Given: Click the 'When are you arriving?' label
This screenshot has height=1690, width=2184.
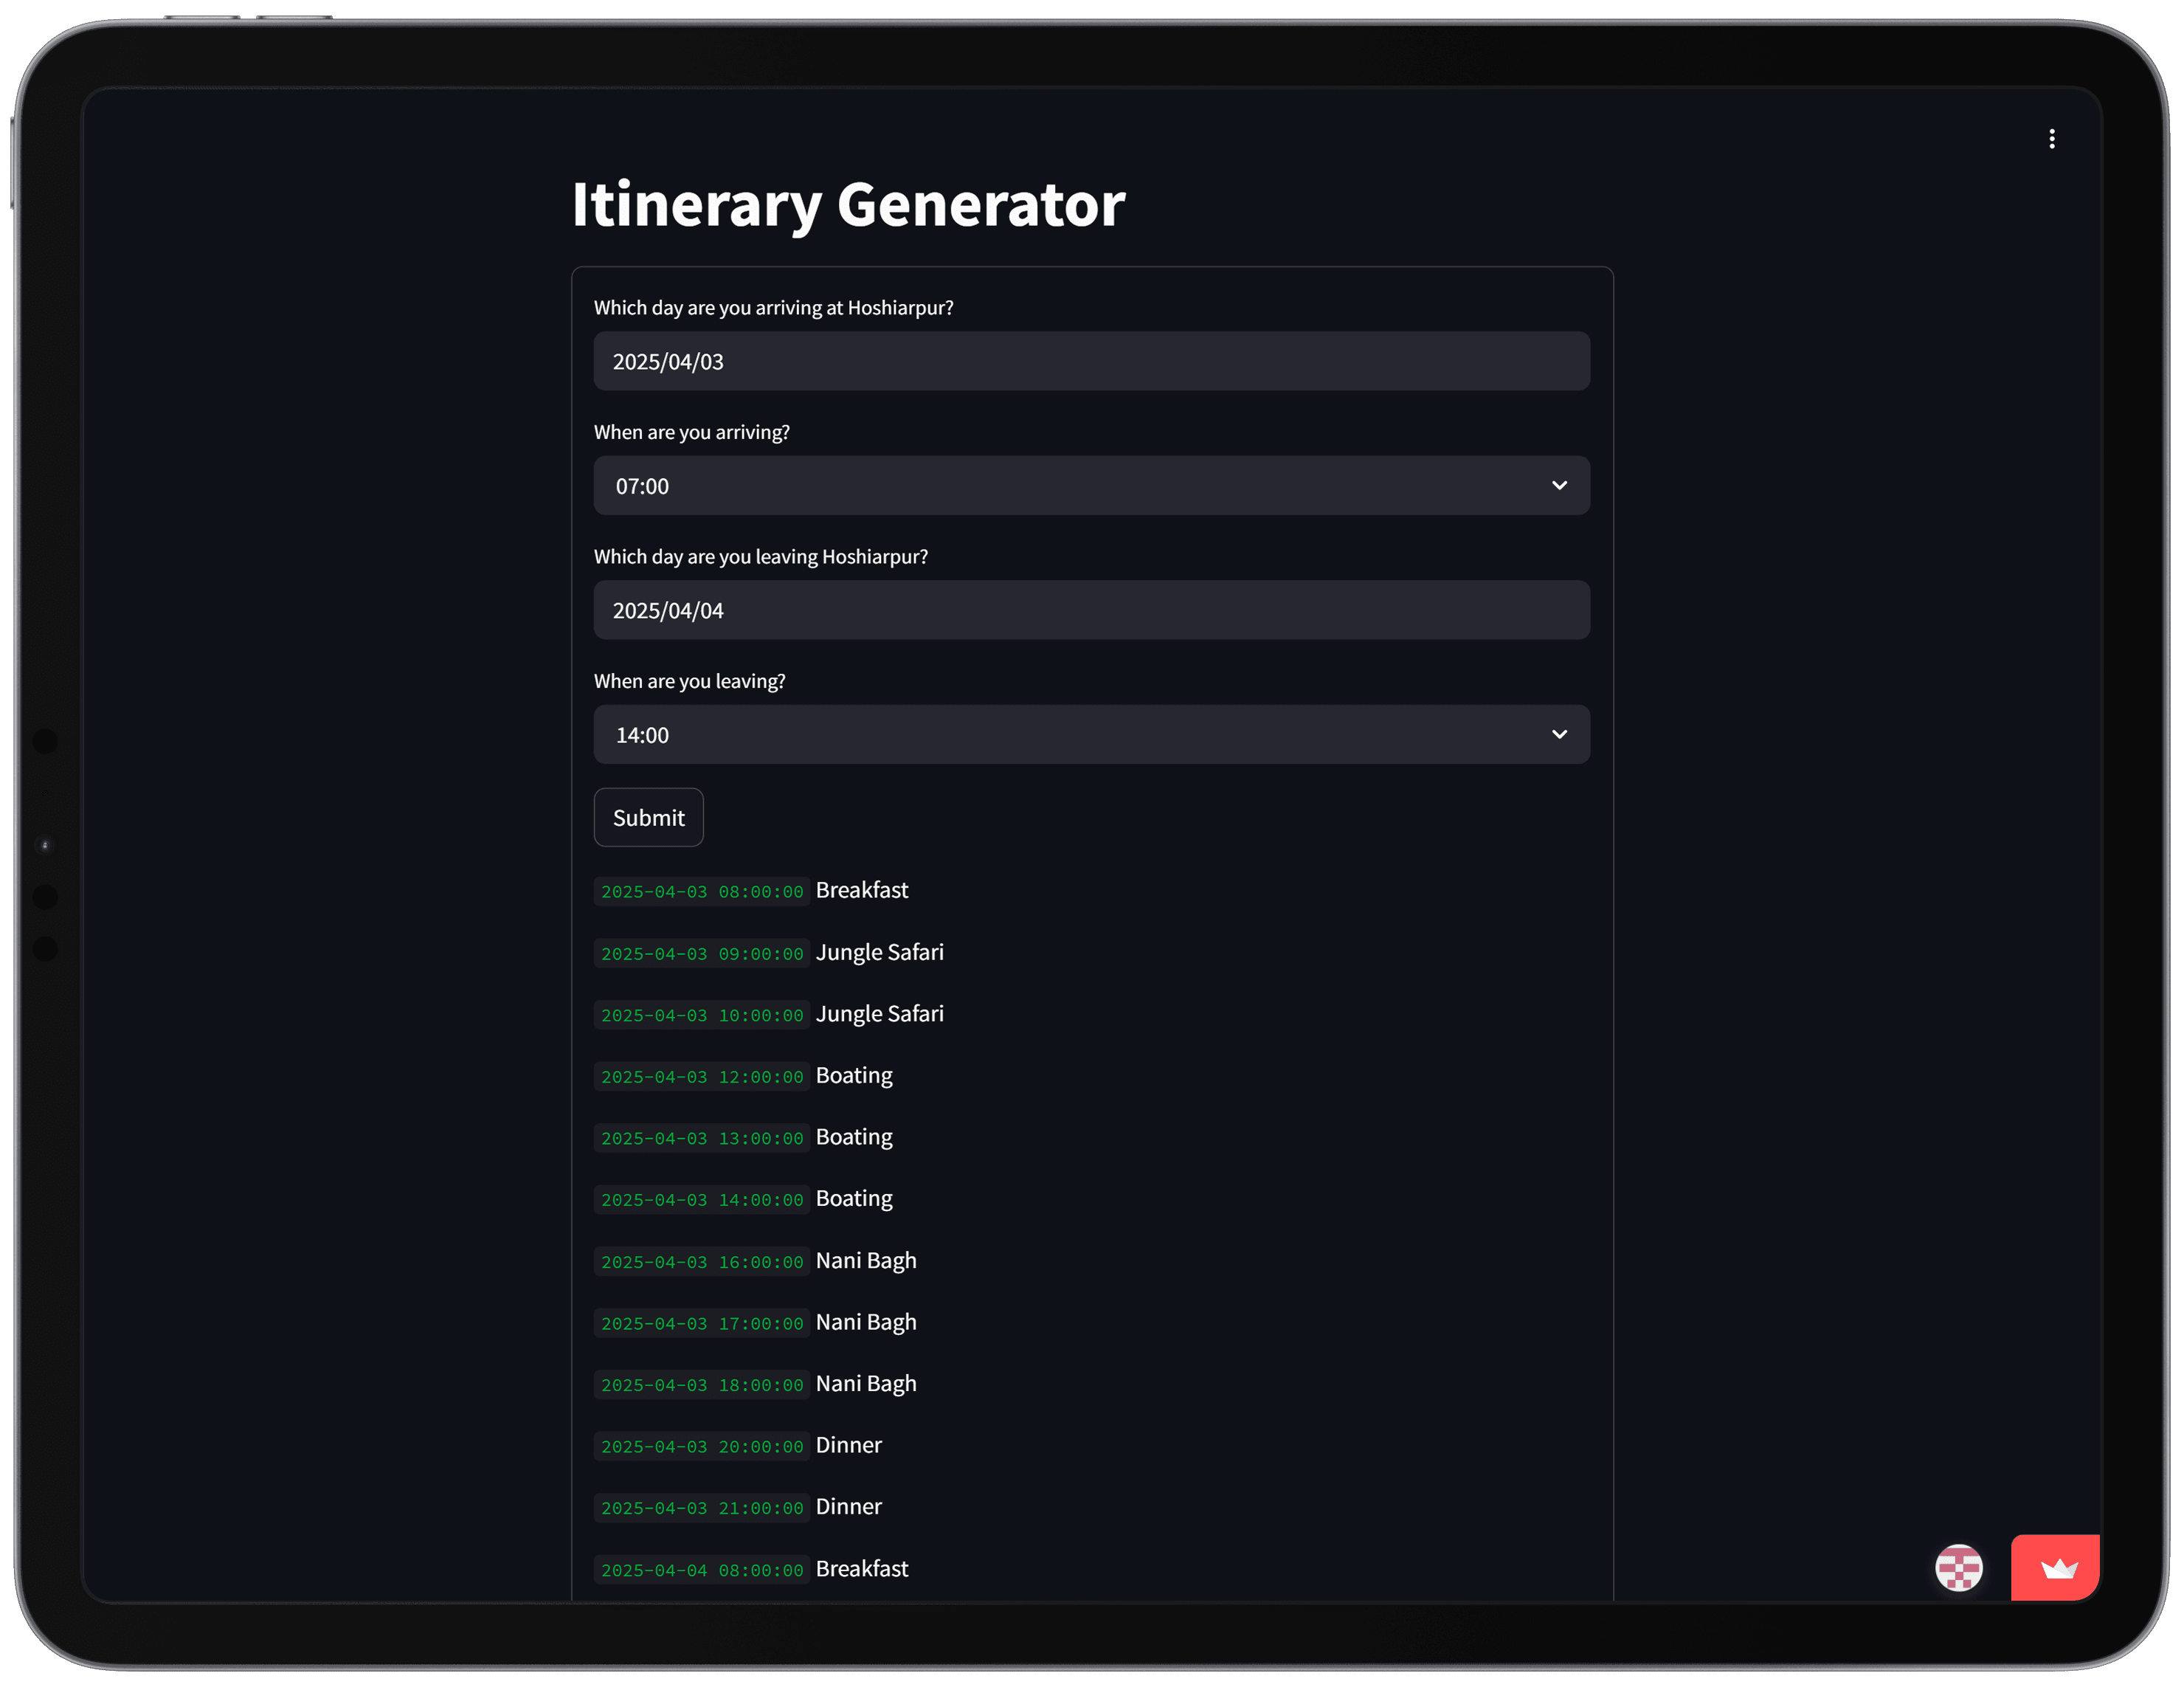Looking at the screenshot, I should click(691, 432).
